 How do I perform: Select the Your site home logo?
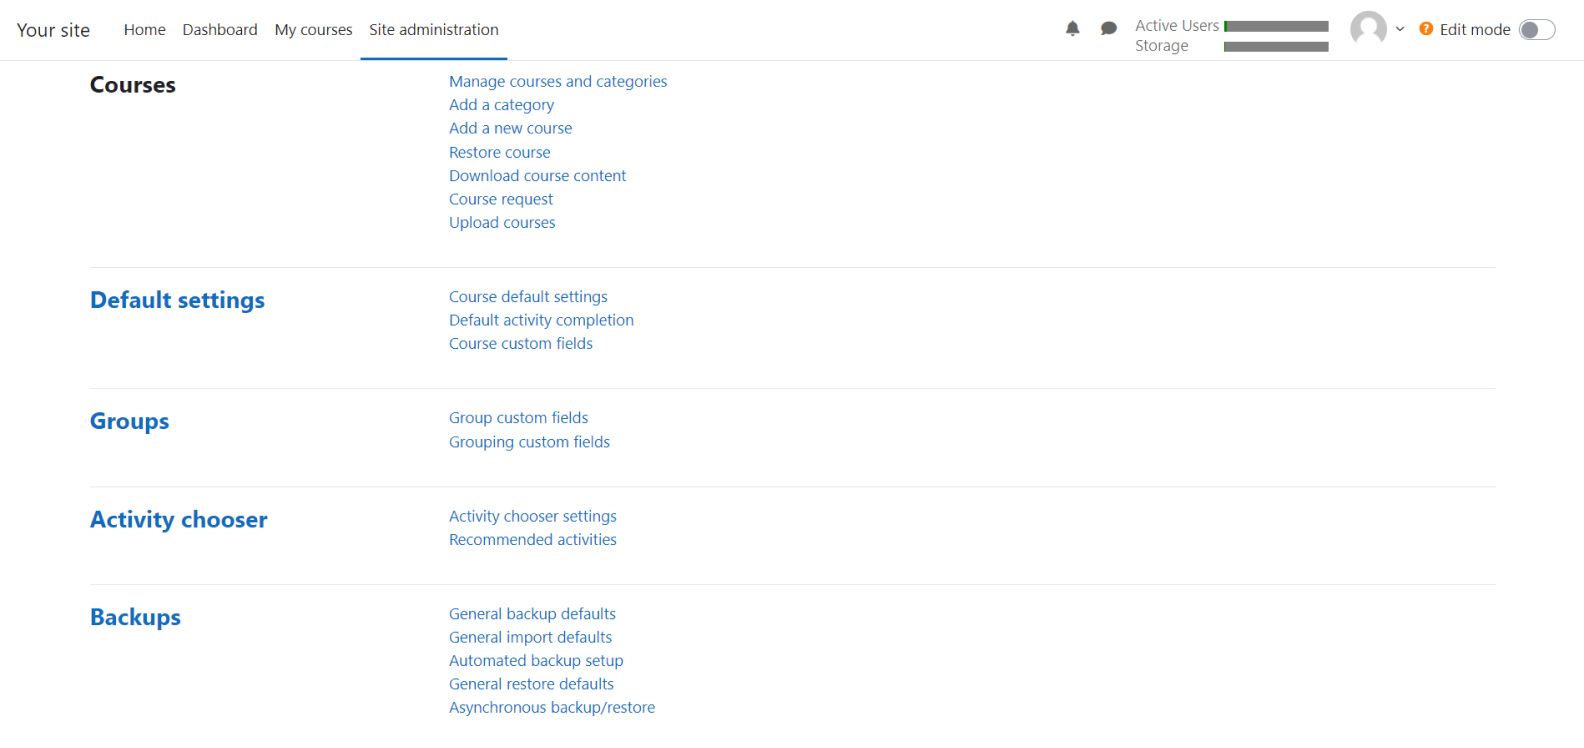coord(53,30)
